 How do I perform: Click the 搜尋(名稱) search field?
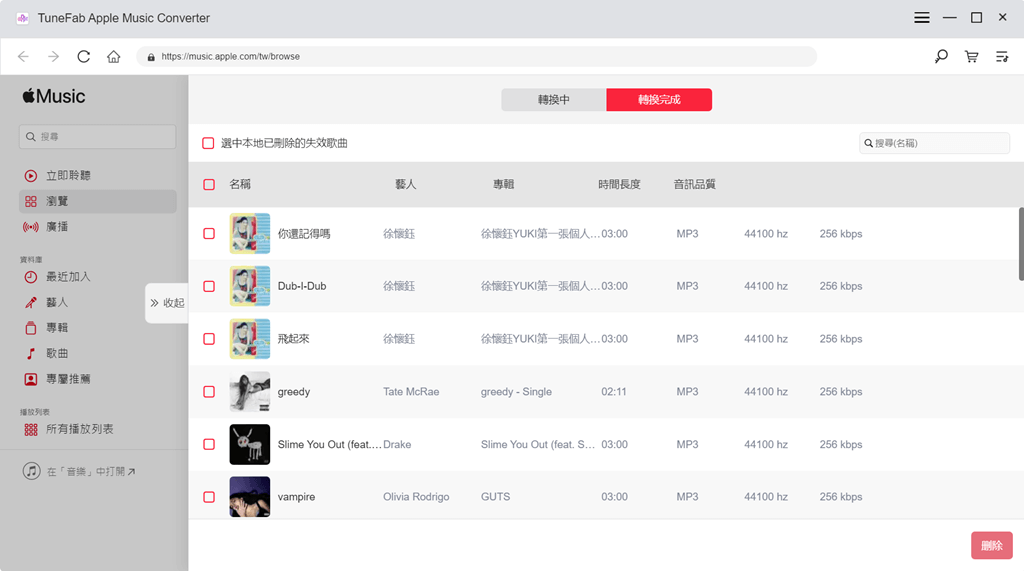[x=935, y=143]
